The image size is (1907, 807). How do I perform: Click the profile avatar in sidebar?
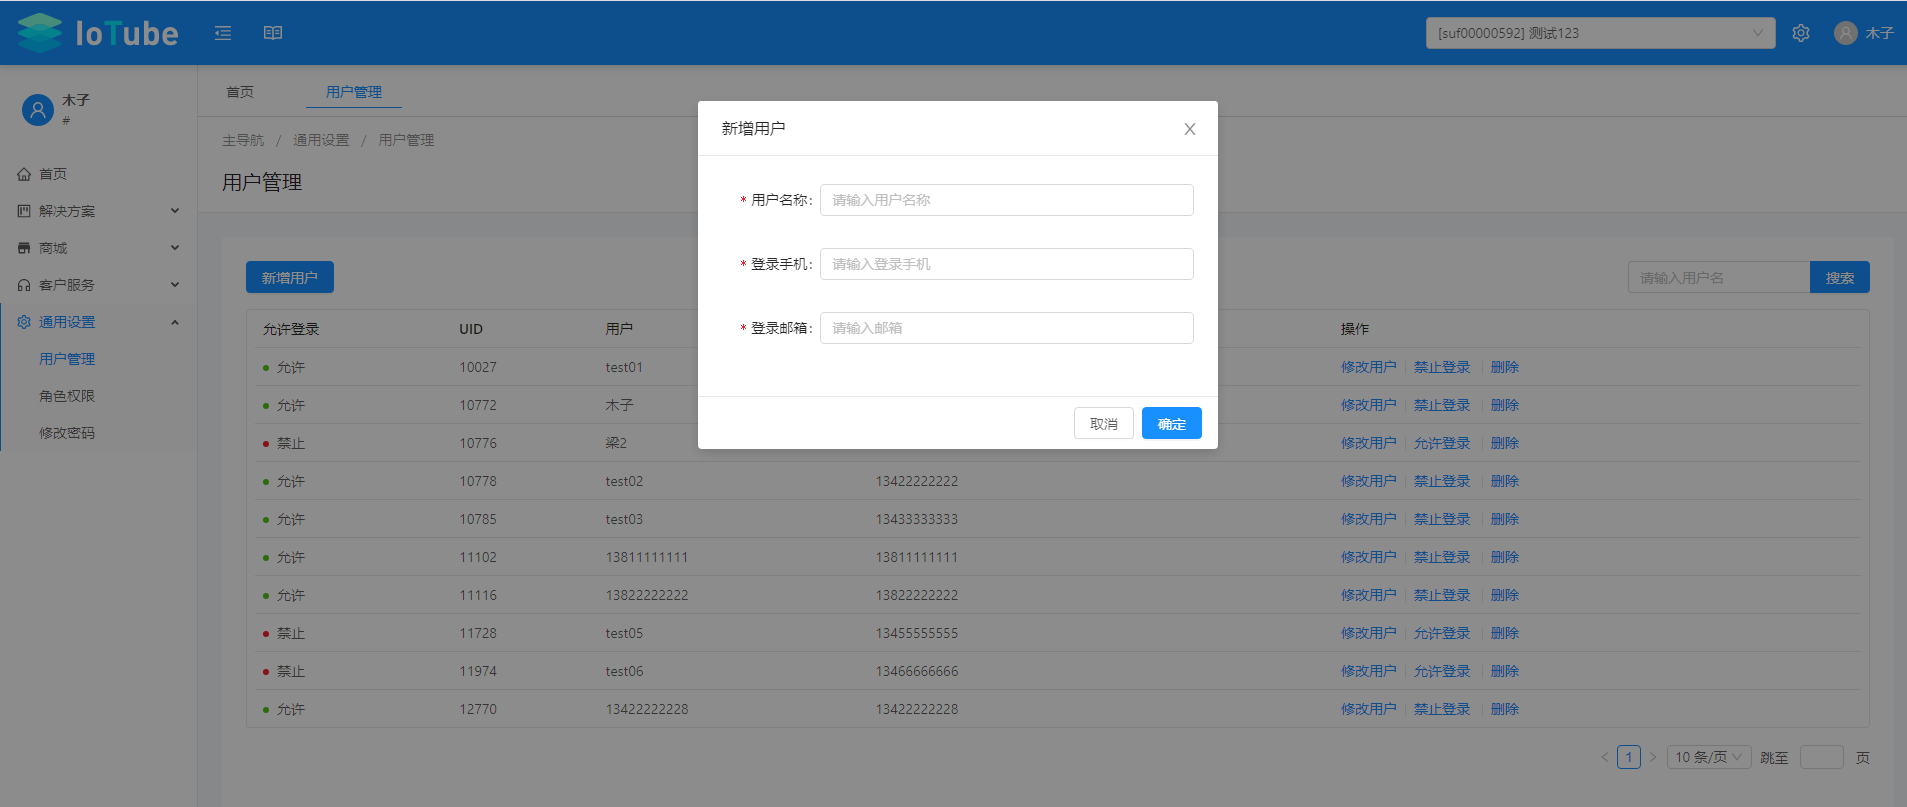tap(38, 110)
